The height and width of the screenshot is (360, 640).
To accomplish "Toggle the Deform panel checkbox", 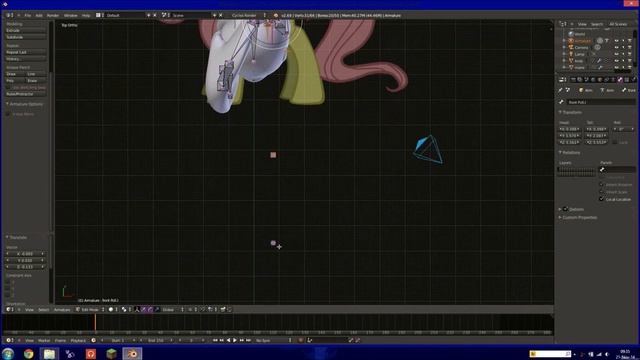I will click(566, 209).
